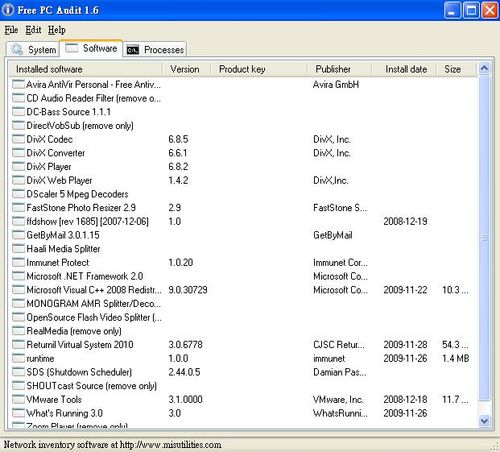Click the 1.4 MB size of runtime

[x=456, y=358]
